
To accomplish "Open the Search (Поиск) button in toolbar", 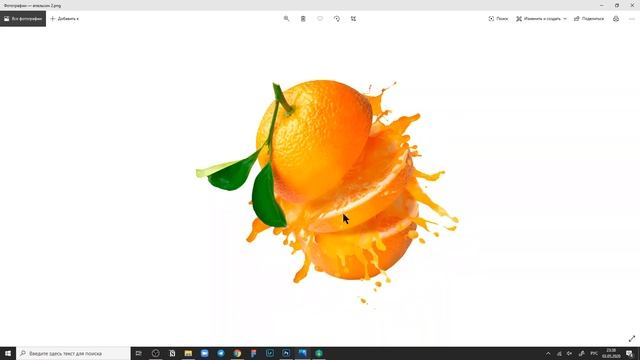I will 498,19.
